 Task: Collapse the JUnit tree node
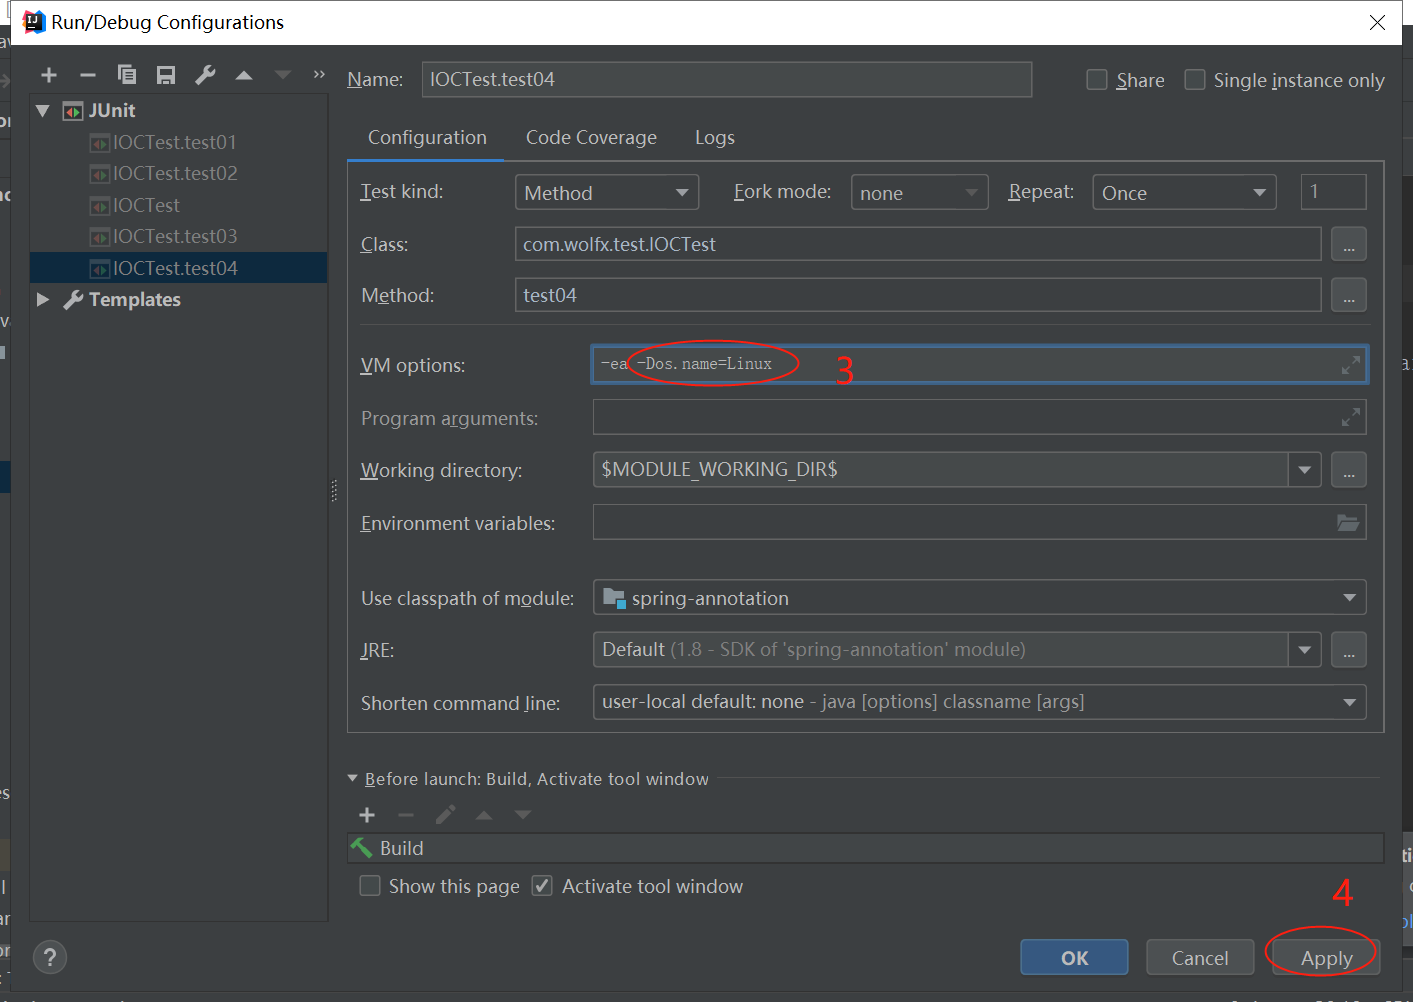(43, 111)
